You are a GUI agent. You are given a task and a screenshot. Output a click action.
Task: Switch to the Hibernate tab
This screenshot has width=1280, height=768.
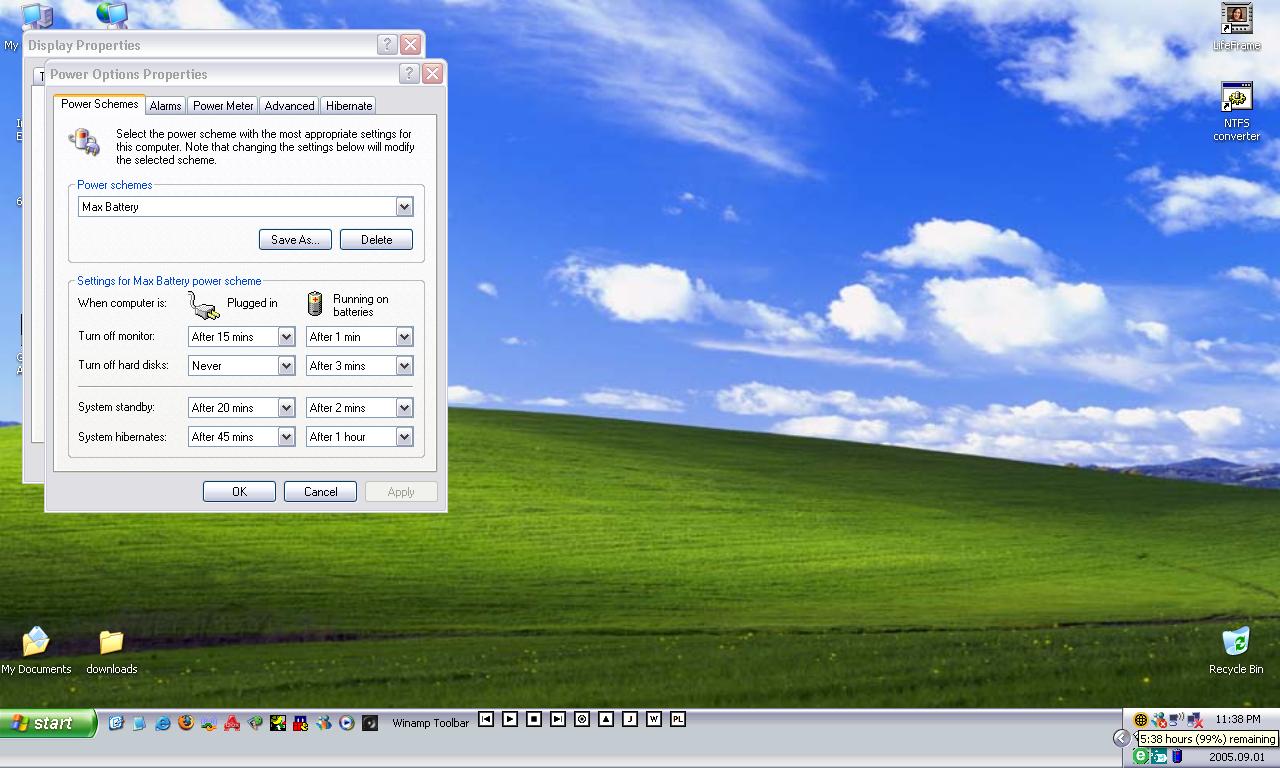pos(349,106)
